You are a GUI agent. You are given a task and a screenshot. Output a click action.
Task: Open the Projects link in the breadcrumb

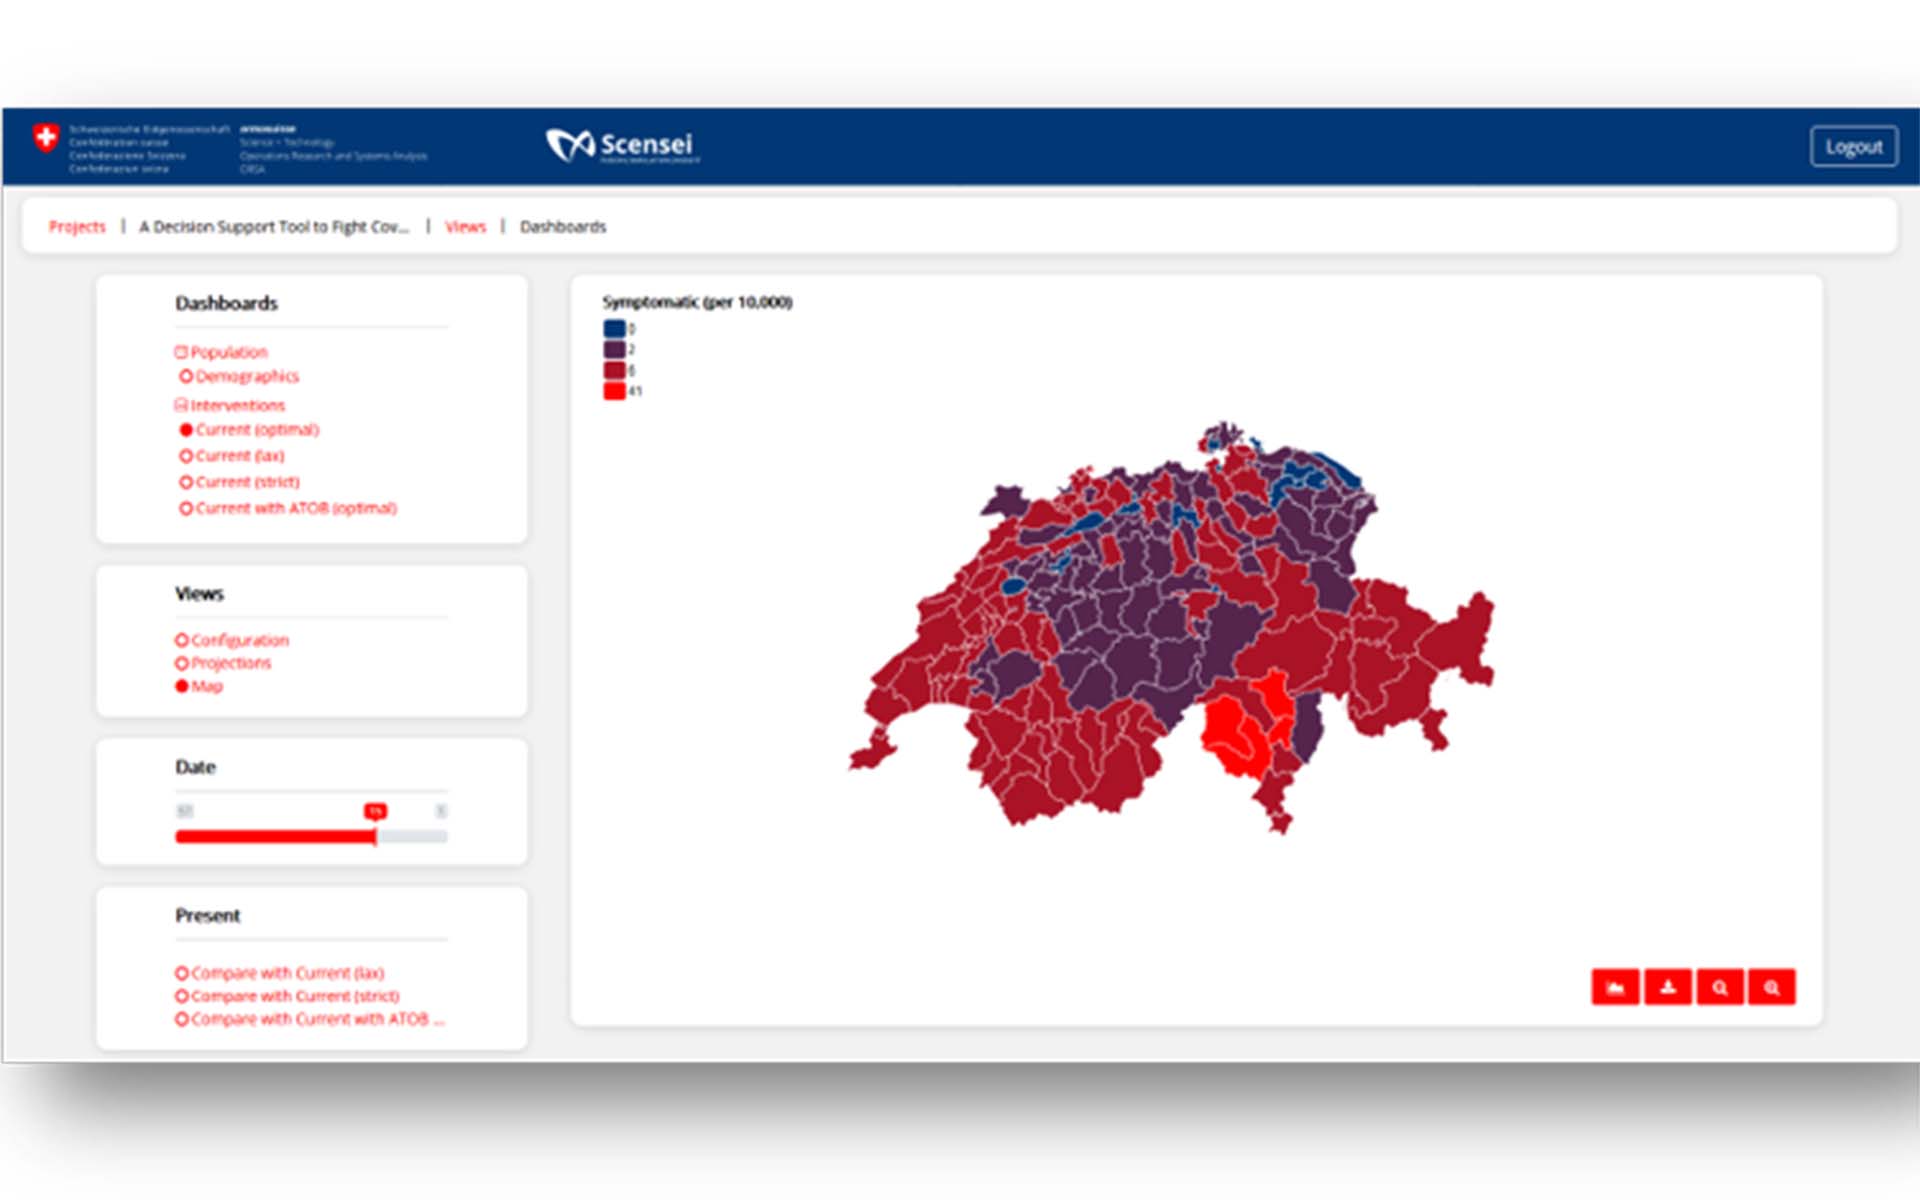pyautogui.click(x=79, y=227)
